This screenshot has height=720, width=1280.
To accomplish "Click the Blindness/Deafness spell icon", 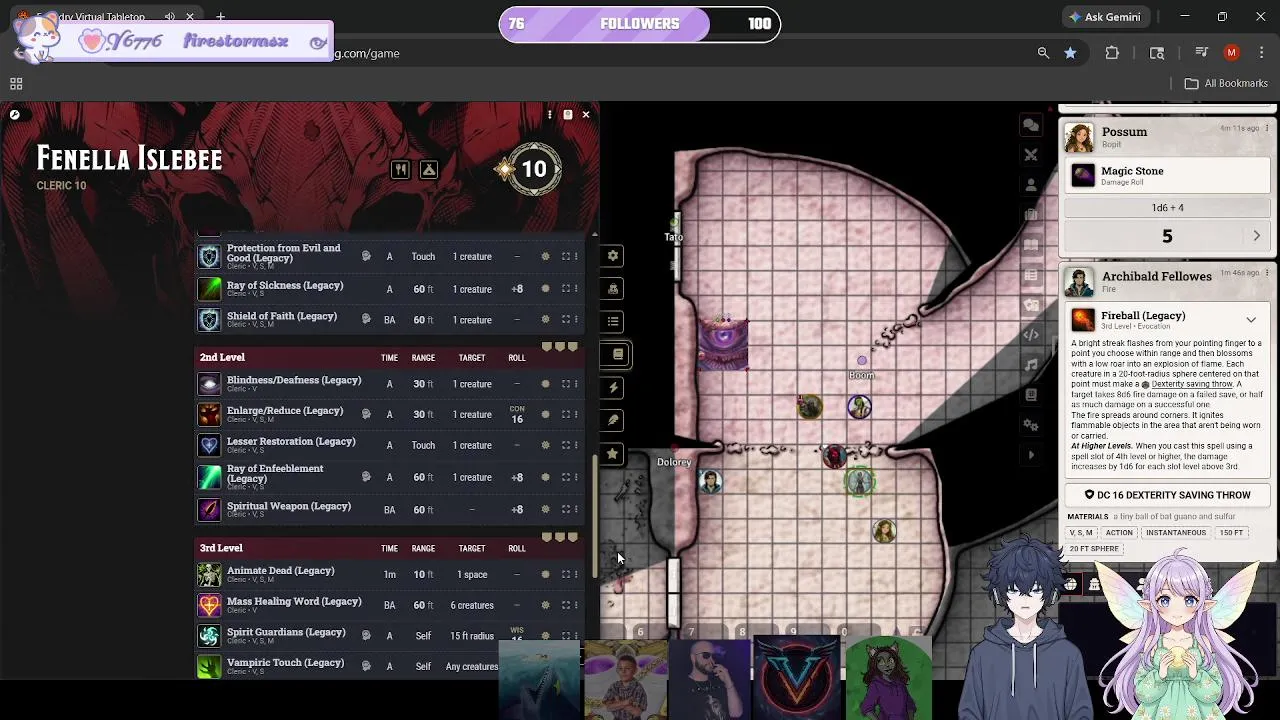I will pyautogui.click(x=209, y=384).
